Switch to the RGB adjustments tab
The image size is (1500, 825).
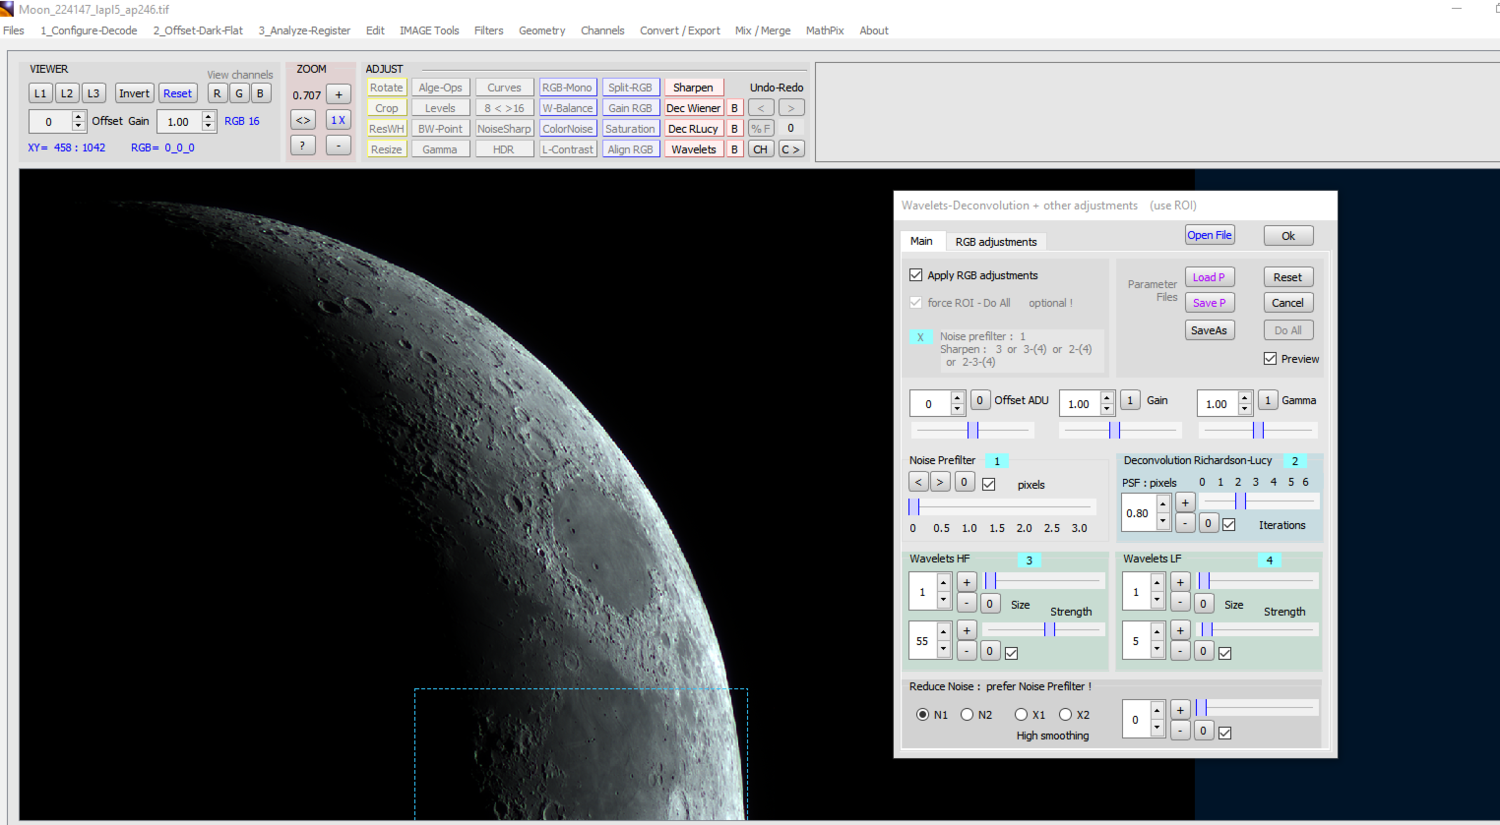(995, 242)
